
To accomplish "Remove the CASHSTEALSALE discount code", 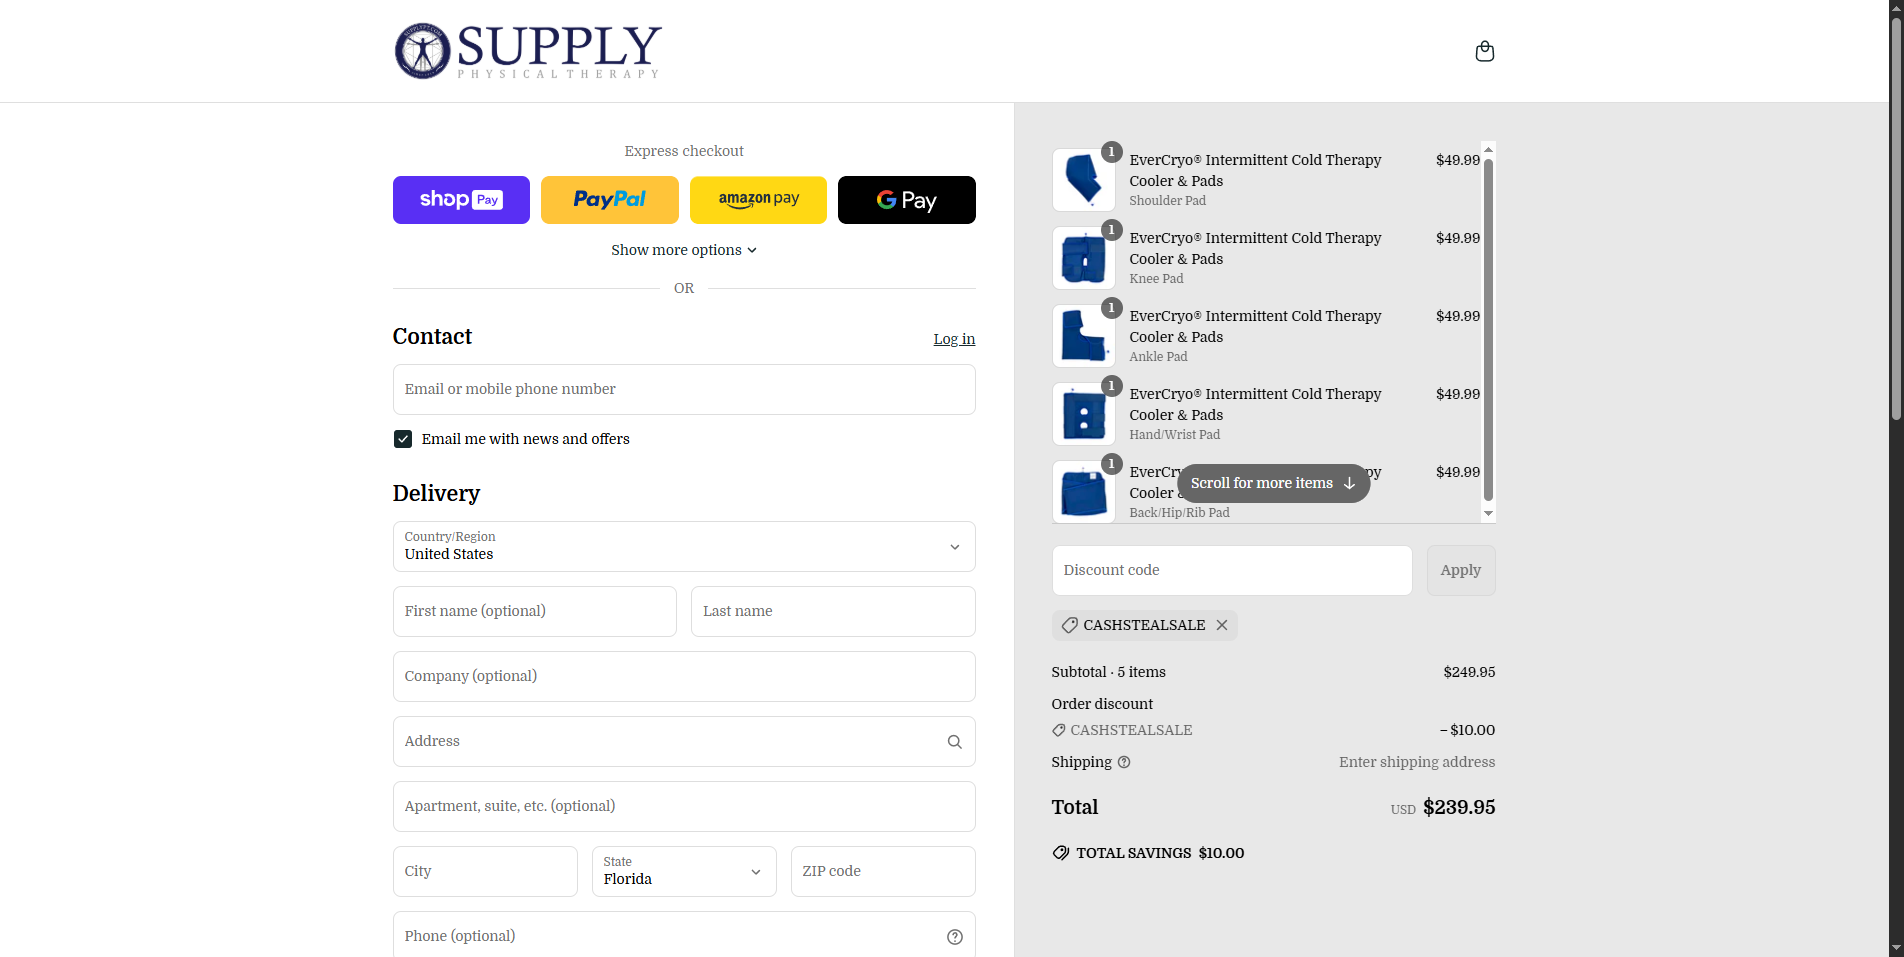I will [1222, 625].
